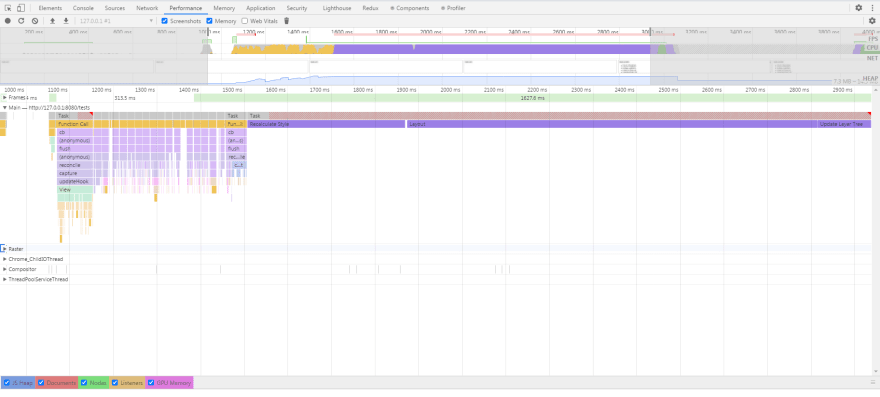Toggle the JS Heap counter checkbox

pyautogui.click(x=7, y=383)
